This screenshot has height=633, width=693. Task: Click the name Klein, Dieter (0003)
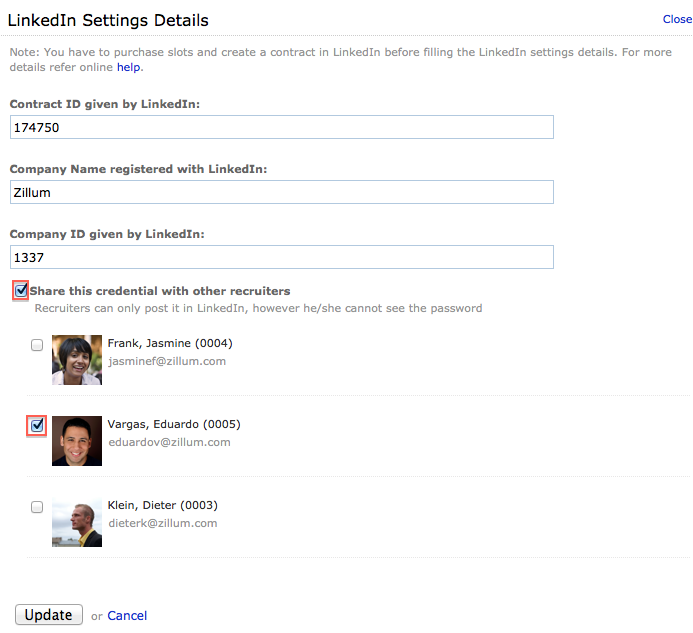coord(162,505)
